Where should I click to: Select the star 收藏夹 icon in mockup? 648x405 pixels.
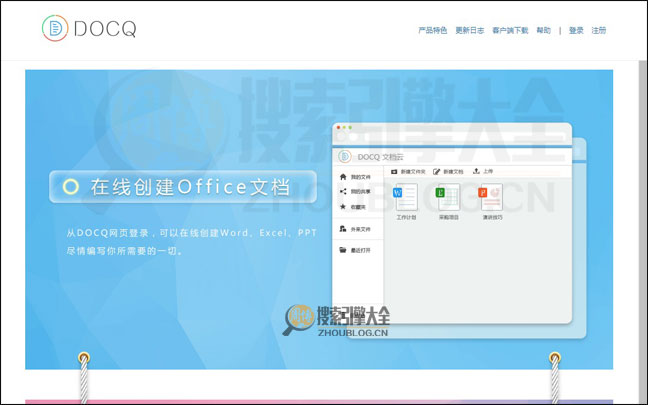343,207
